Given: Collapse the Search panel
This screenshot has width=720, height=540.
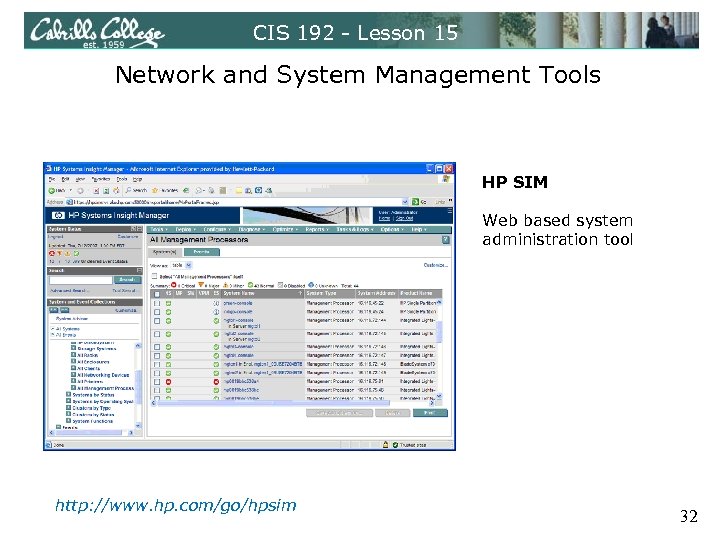Looking at the screenshot, I should click(139, 270).
